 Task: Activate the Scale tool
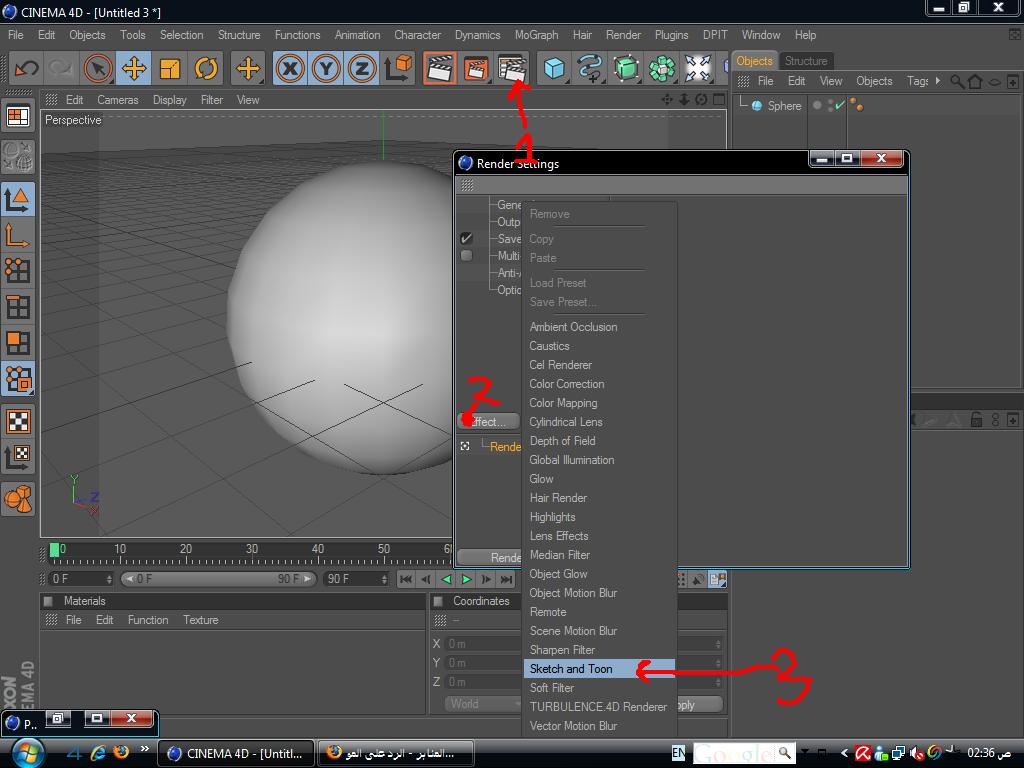click(x=170, y=68)
